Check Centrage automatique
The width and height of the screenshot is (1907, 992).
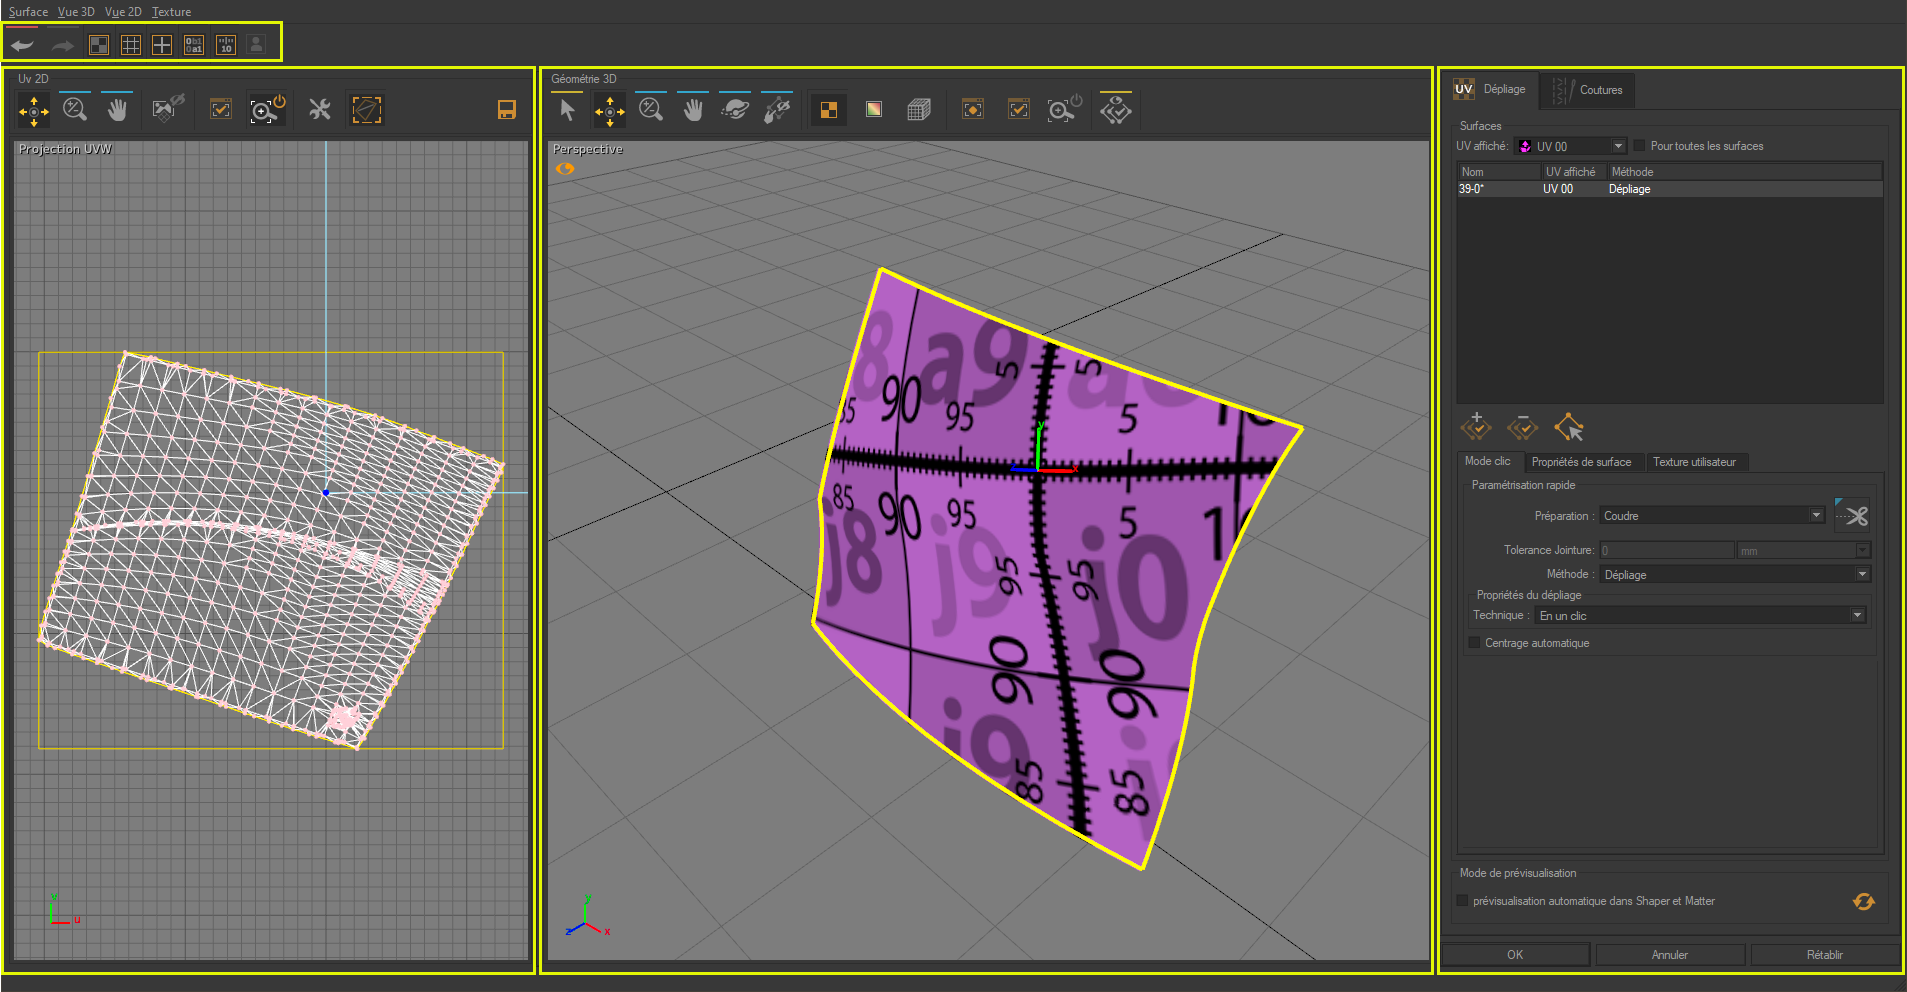click(1476, 642)
